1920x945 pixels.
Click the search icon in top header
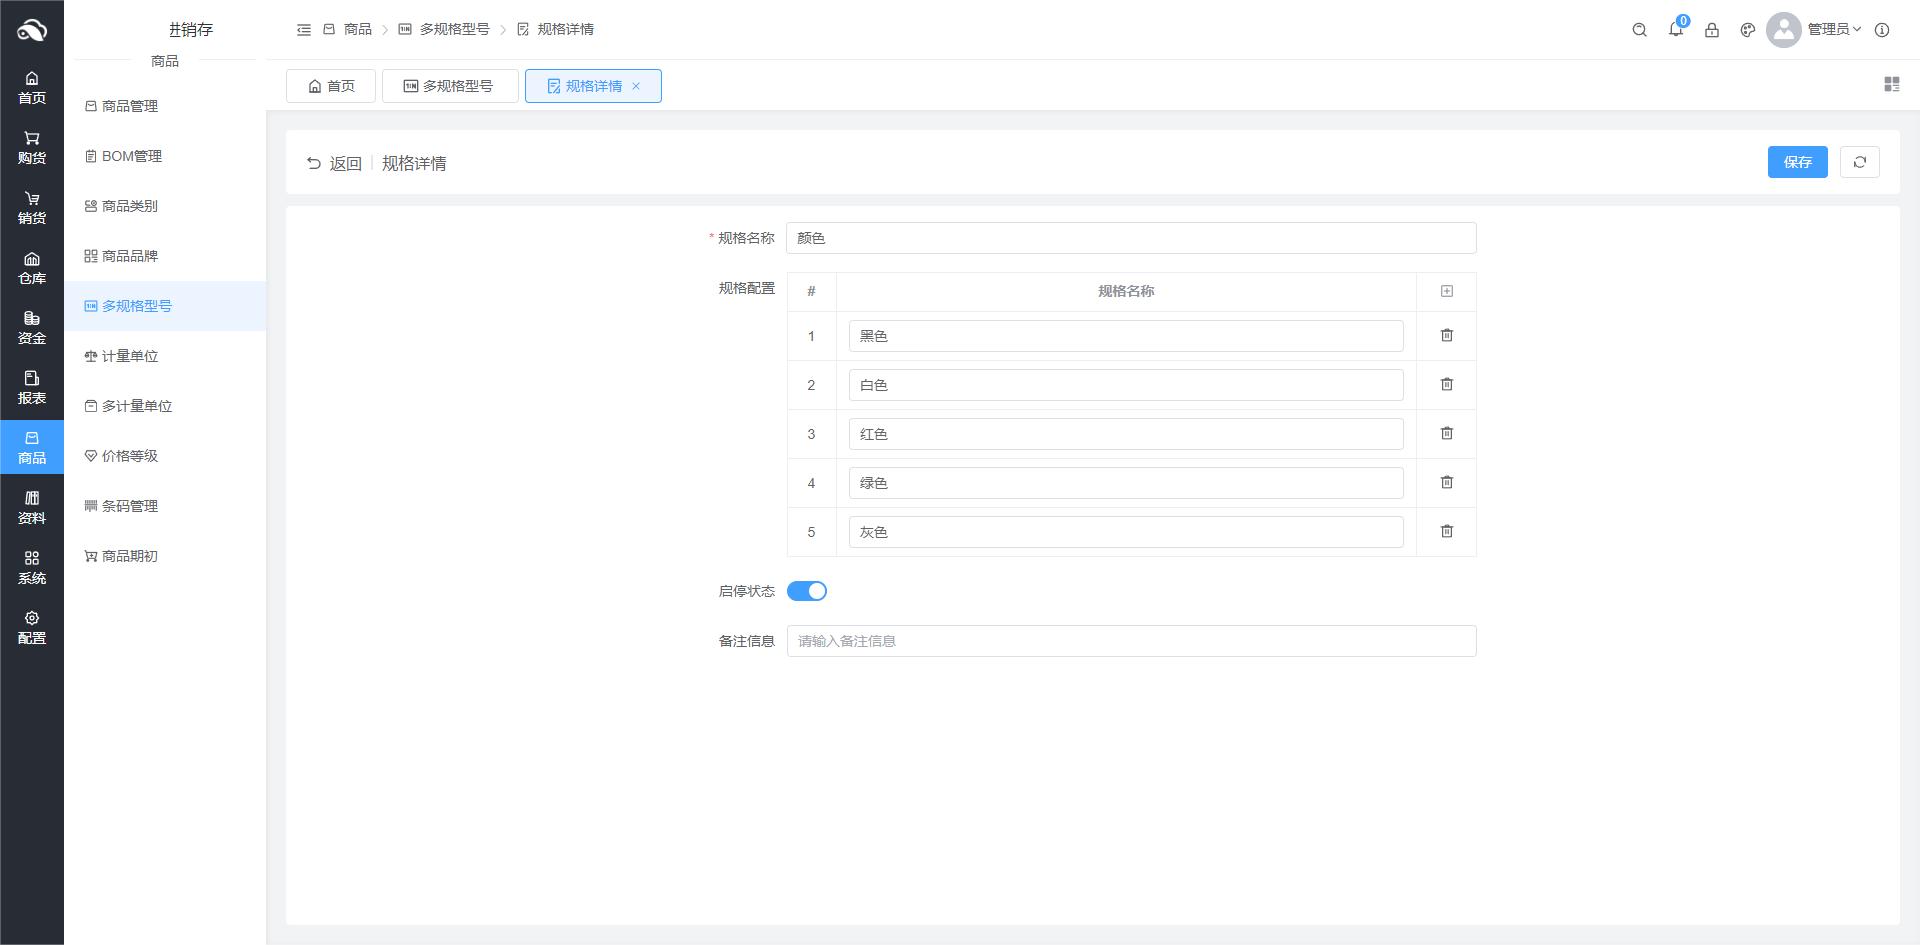[x=1639, y=30]
